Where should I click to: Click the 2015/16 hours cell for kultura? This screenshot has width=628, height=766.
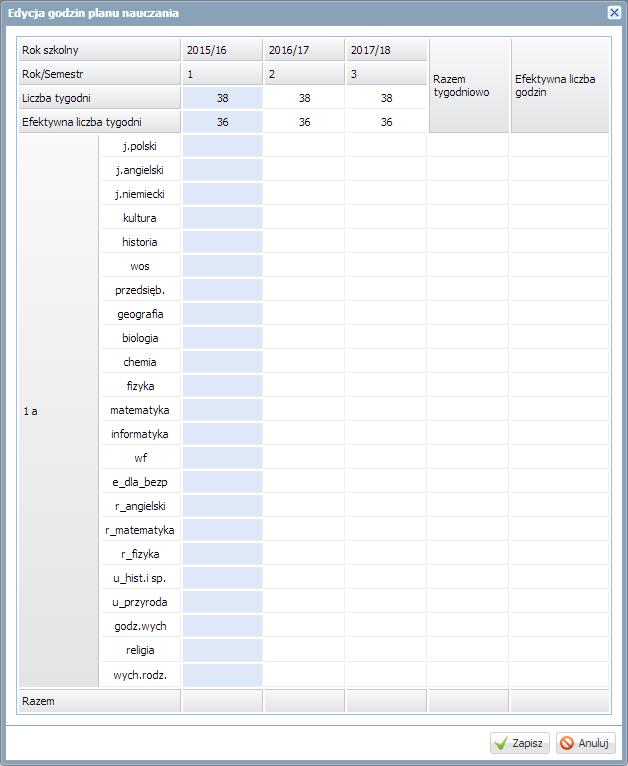(222, 217)
